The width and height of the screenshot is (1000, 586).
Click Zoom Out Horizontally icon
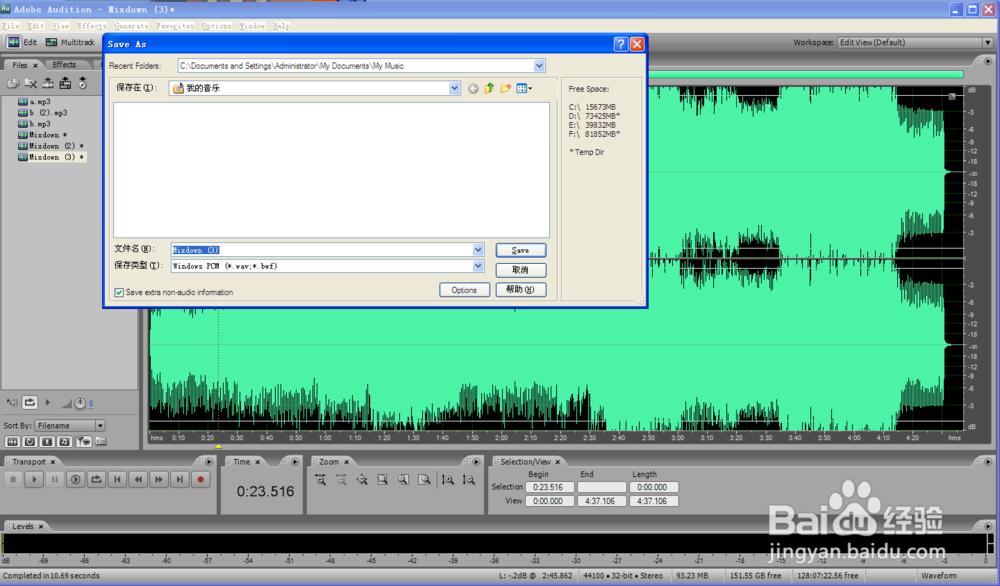341,480
